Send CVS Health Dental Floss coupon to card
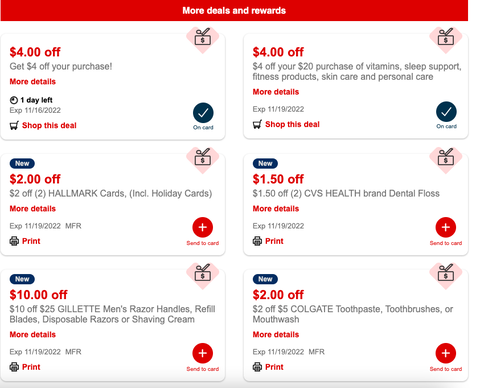Image resolution: width=480 pixels, height=388 pixels. (446, 227)
